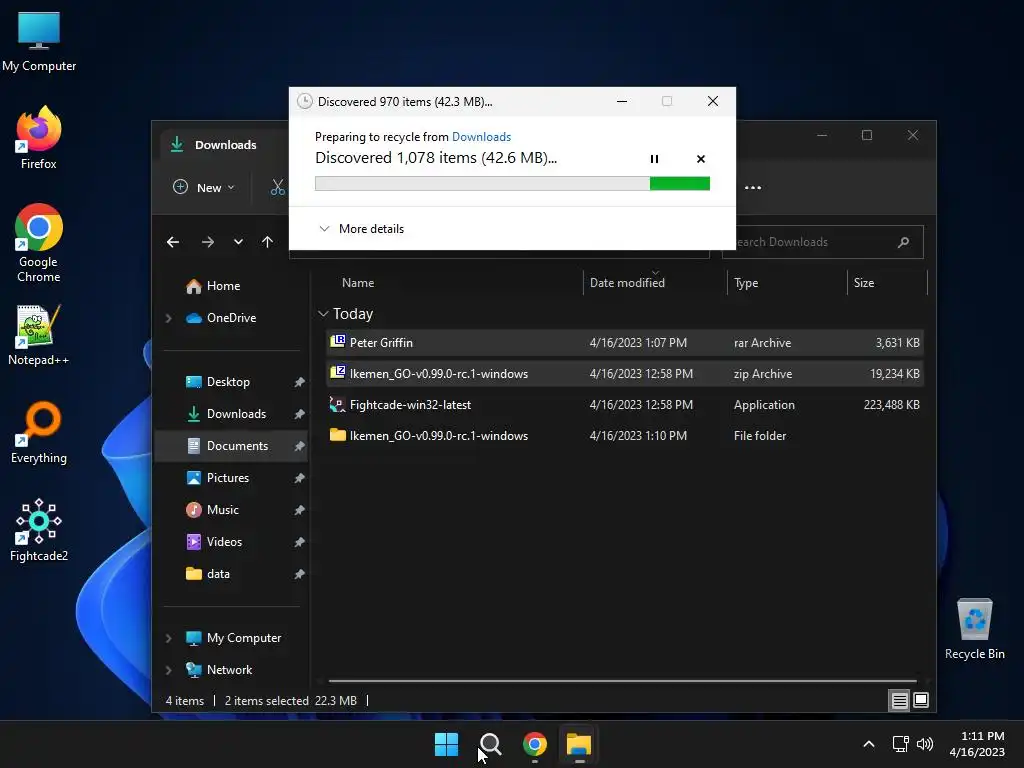1024x768 pixels.
Task: Open the Windows Start menu
Action: click(x=447, y=744)
